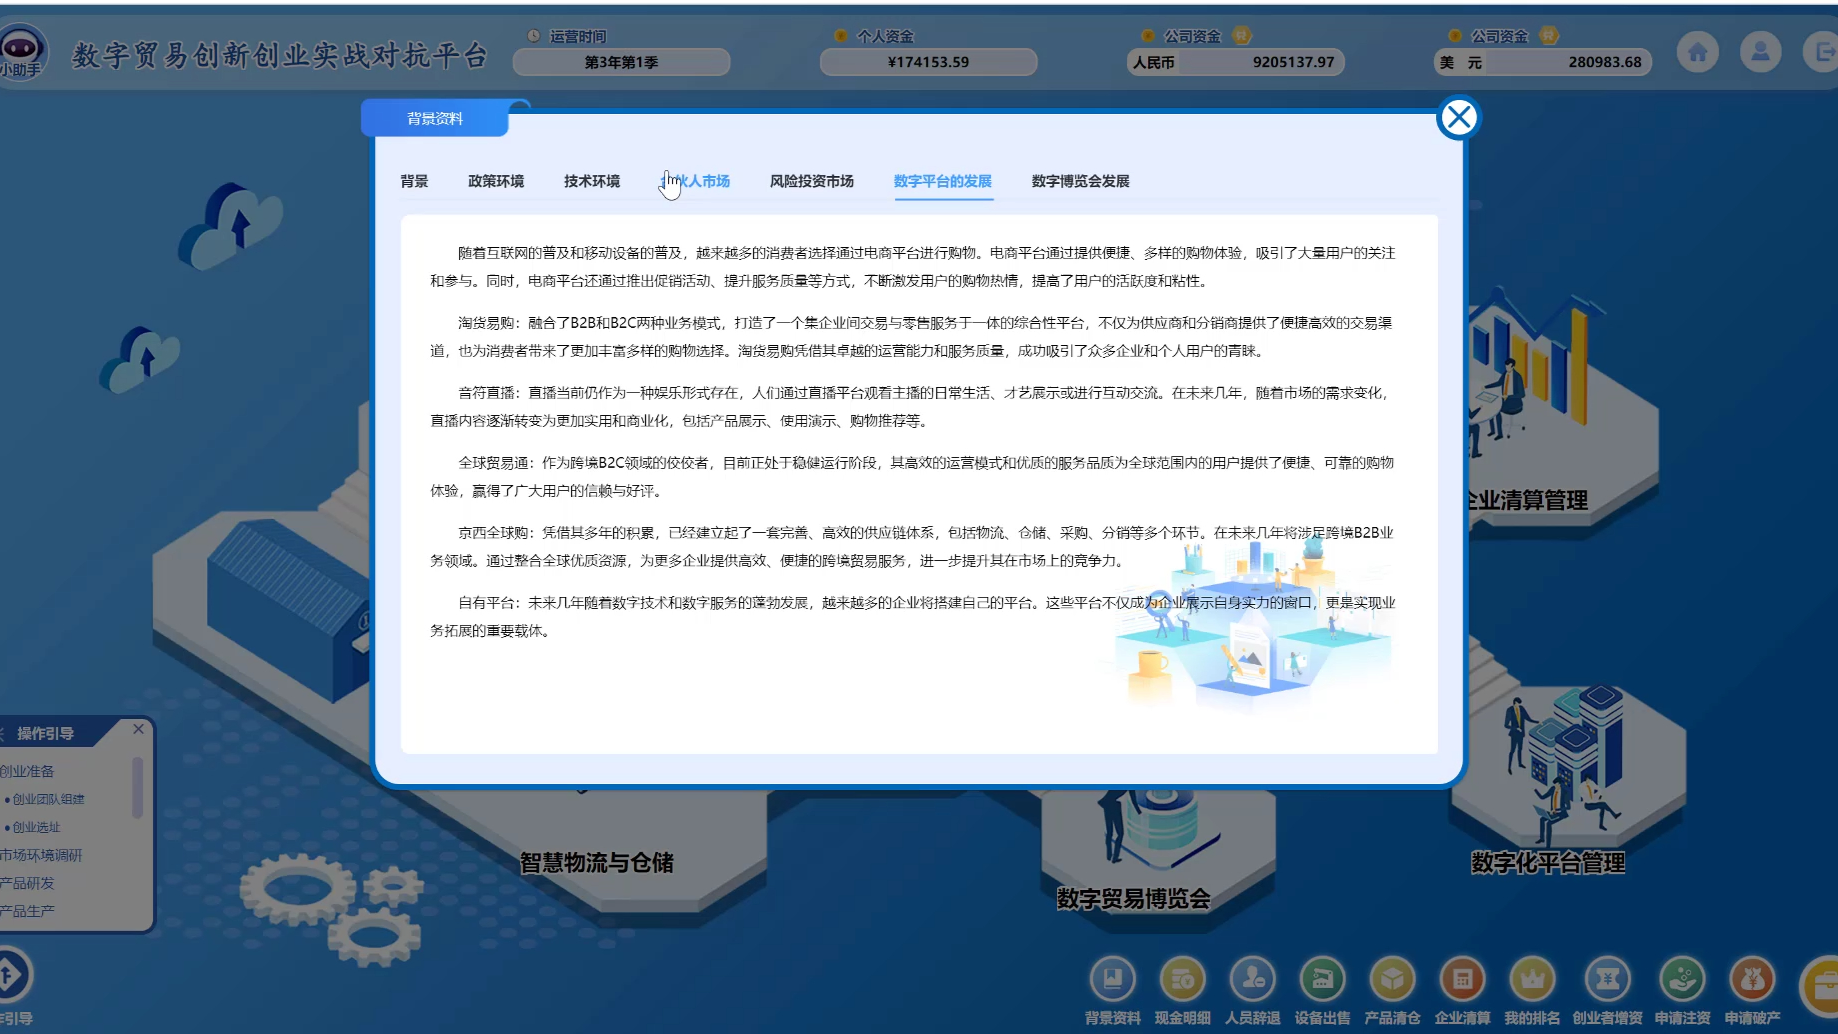
Task: Open the 数字化平台管理 building
Action: pyautogui.click(x=1548, y=862)
